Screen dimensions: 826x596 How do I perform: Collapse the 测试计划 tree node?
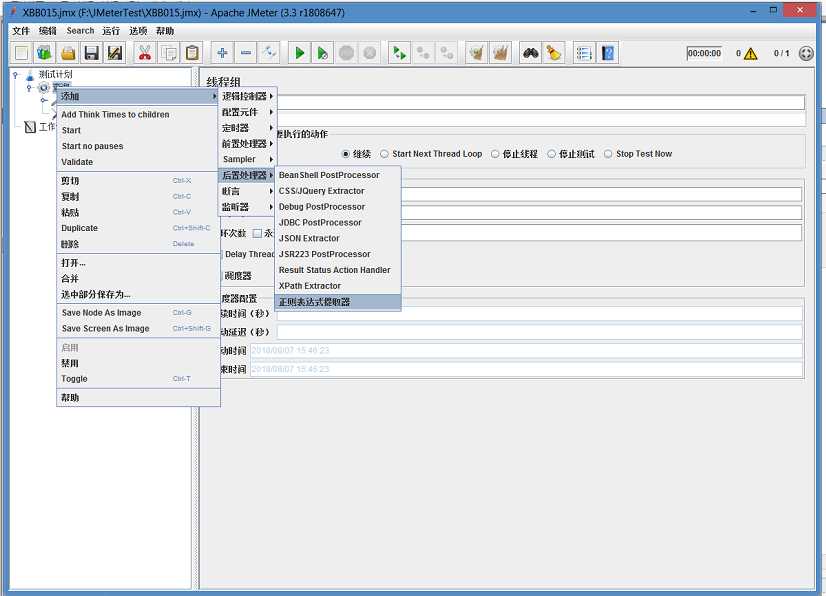tap(15, 75)
